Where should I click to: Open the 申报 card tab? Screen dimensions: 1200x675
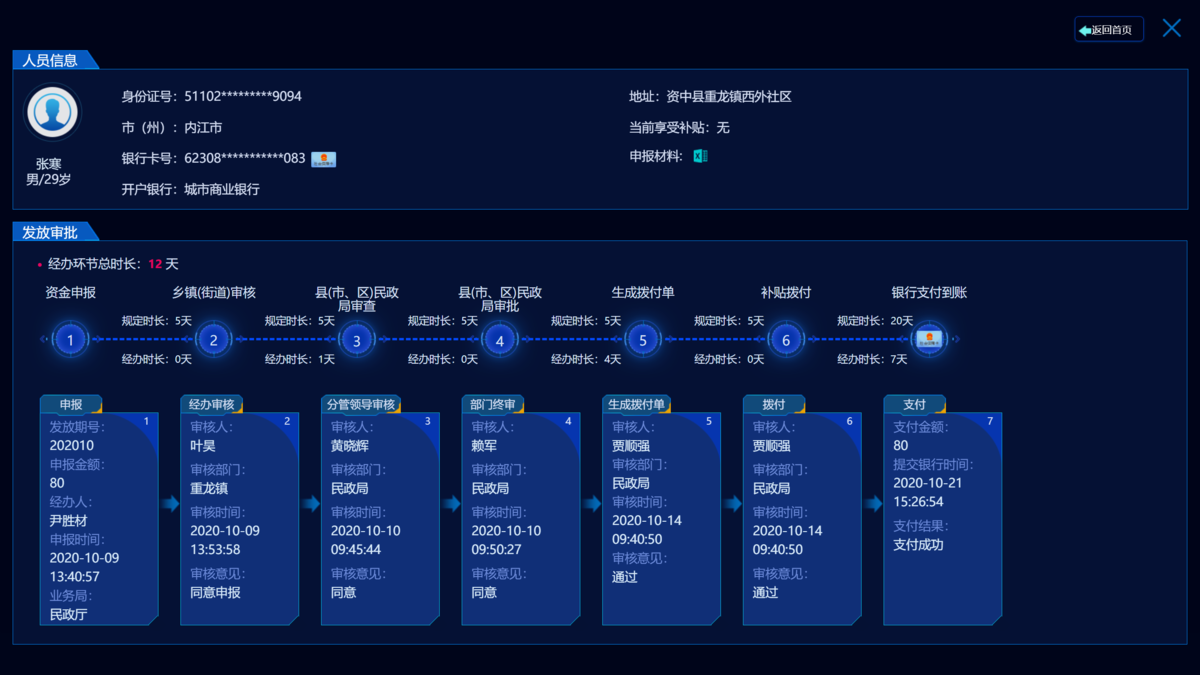71,405
